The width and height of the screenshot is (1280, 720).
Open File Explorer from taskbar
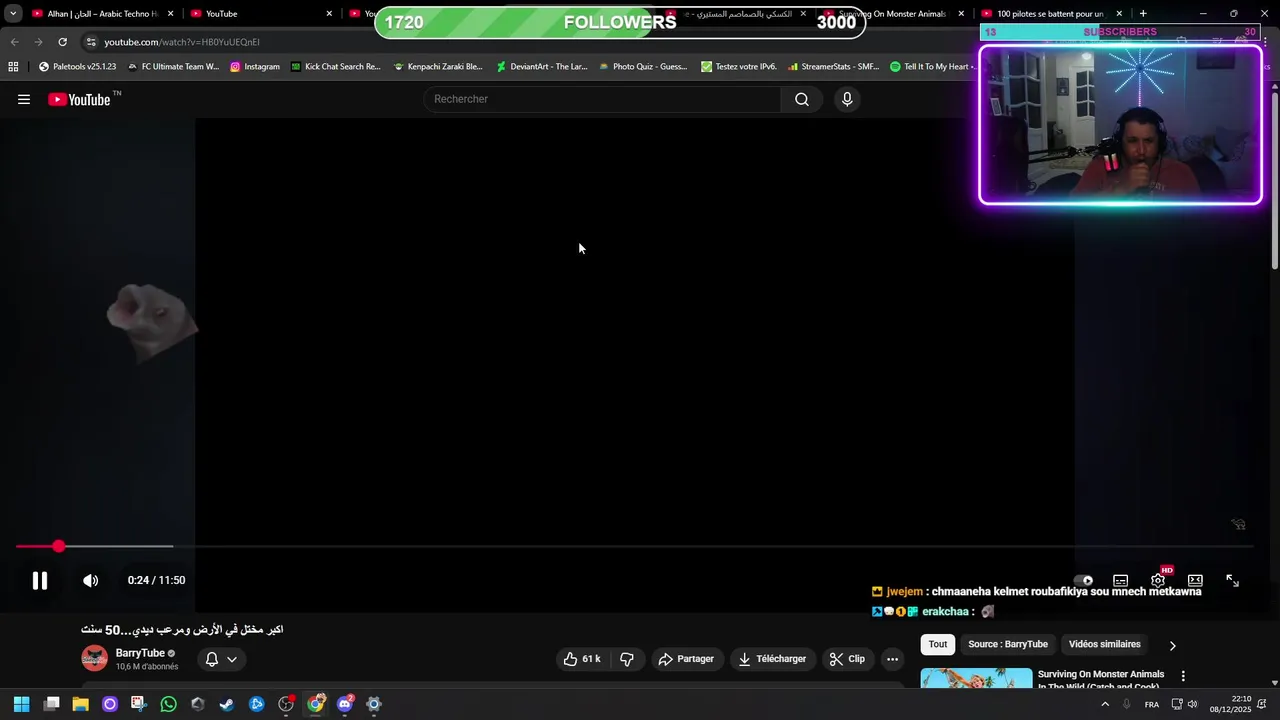(x=80, y=704)
